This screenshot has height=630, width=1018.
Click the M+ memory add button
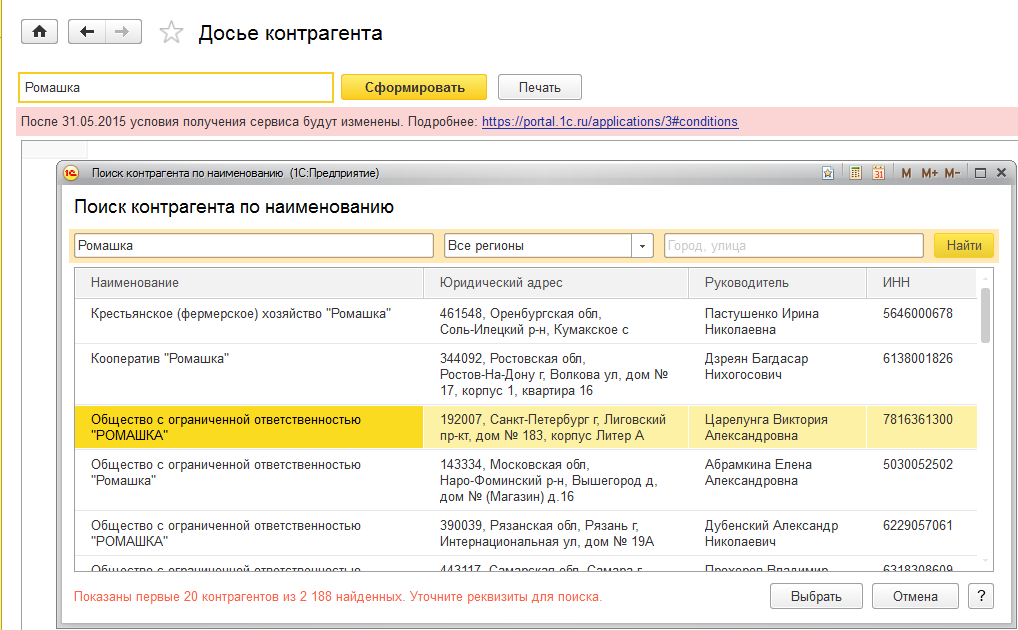coord(929,173)
